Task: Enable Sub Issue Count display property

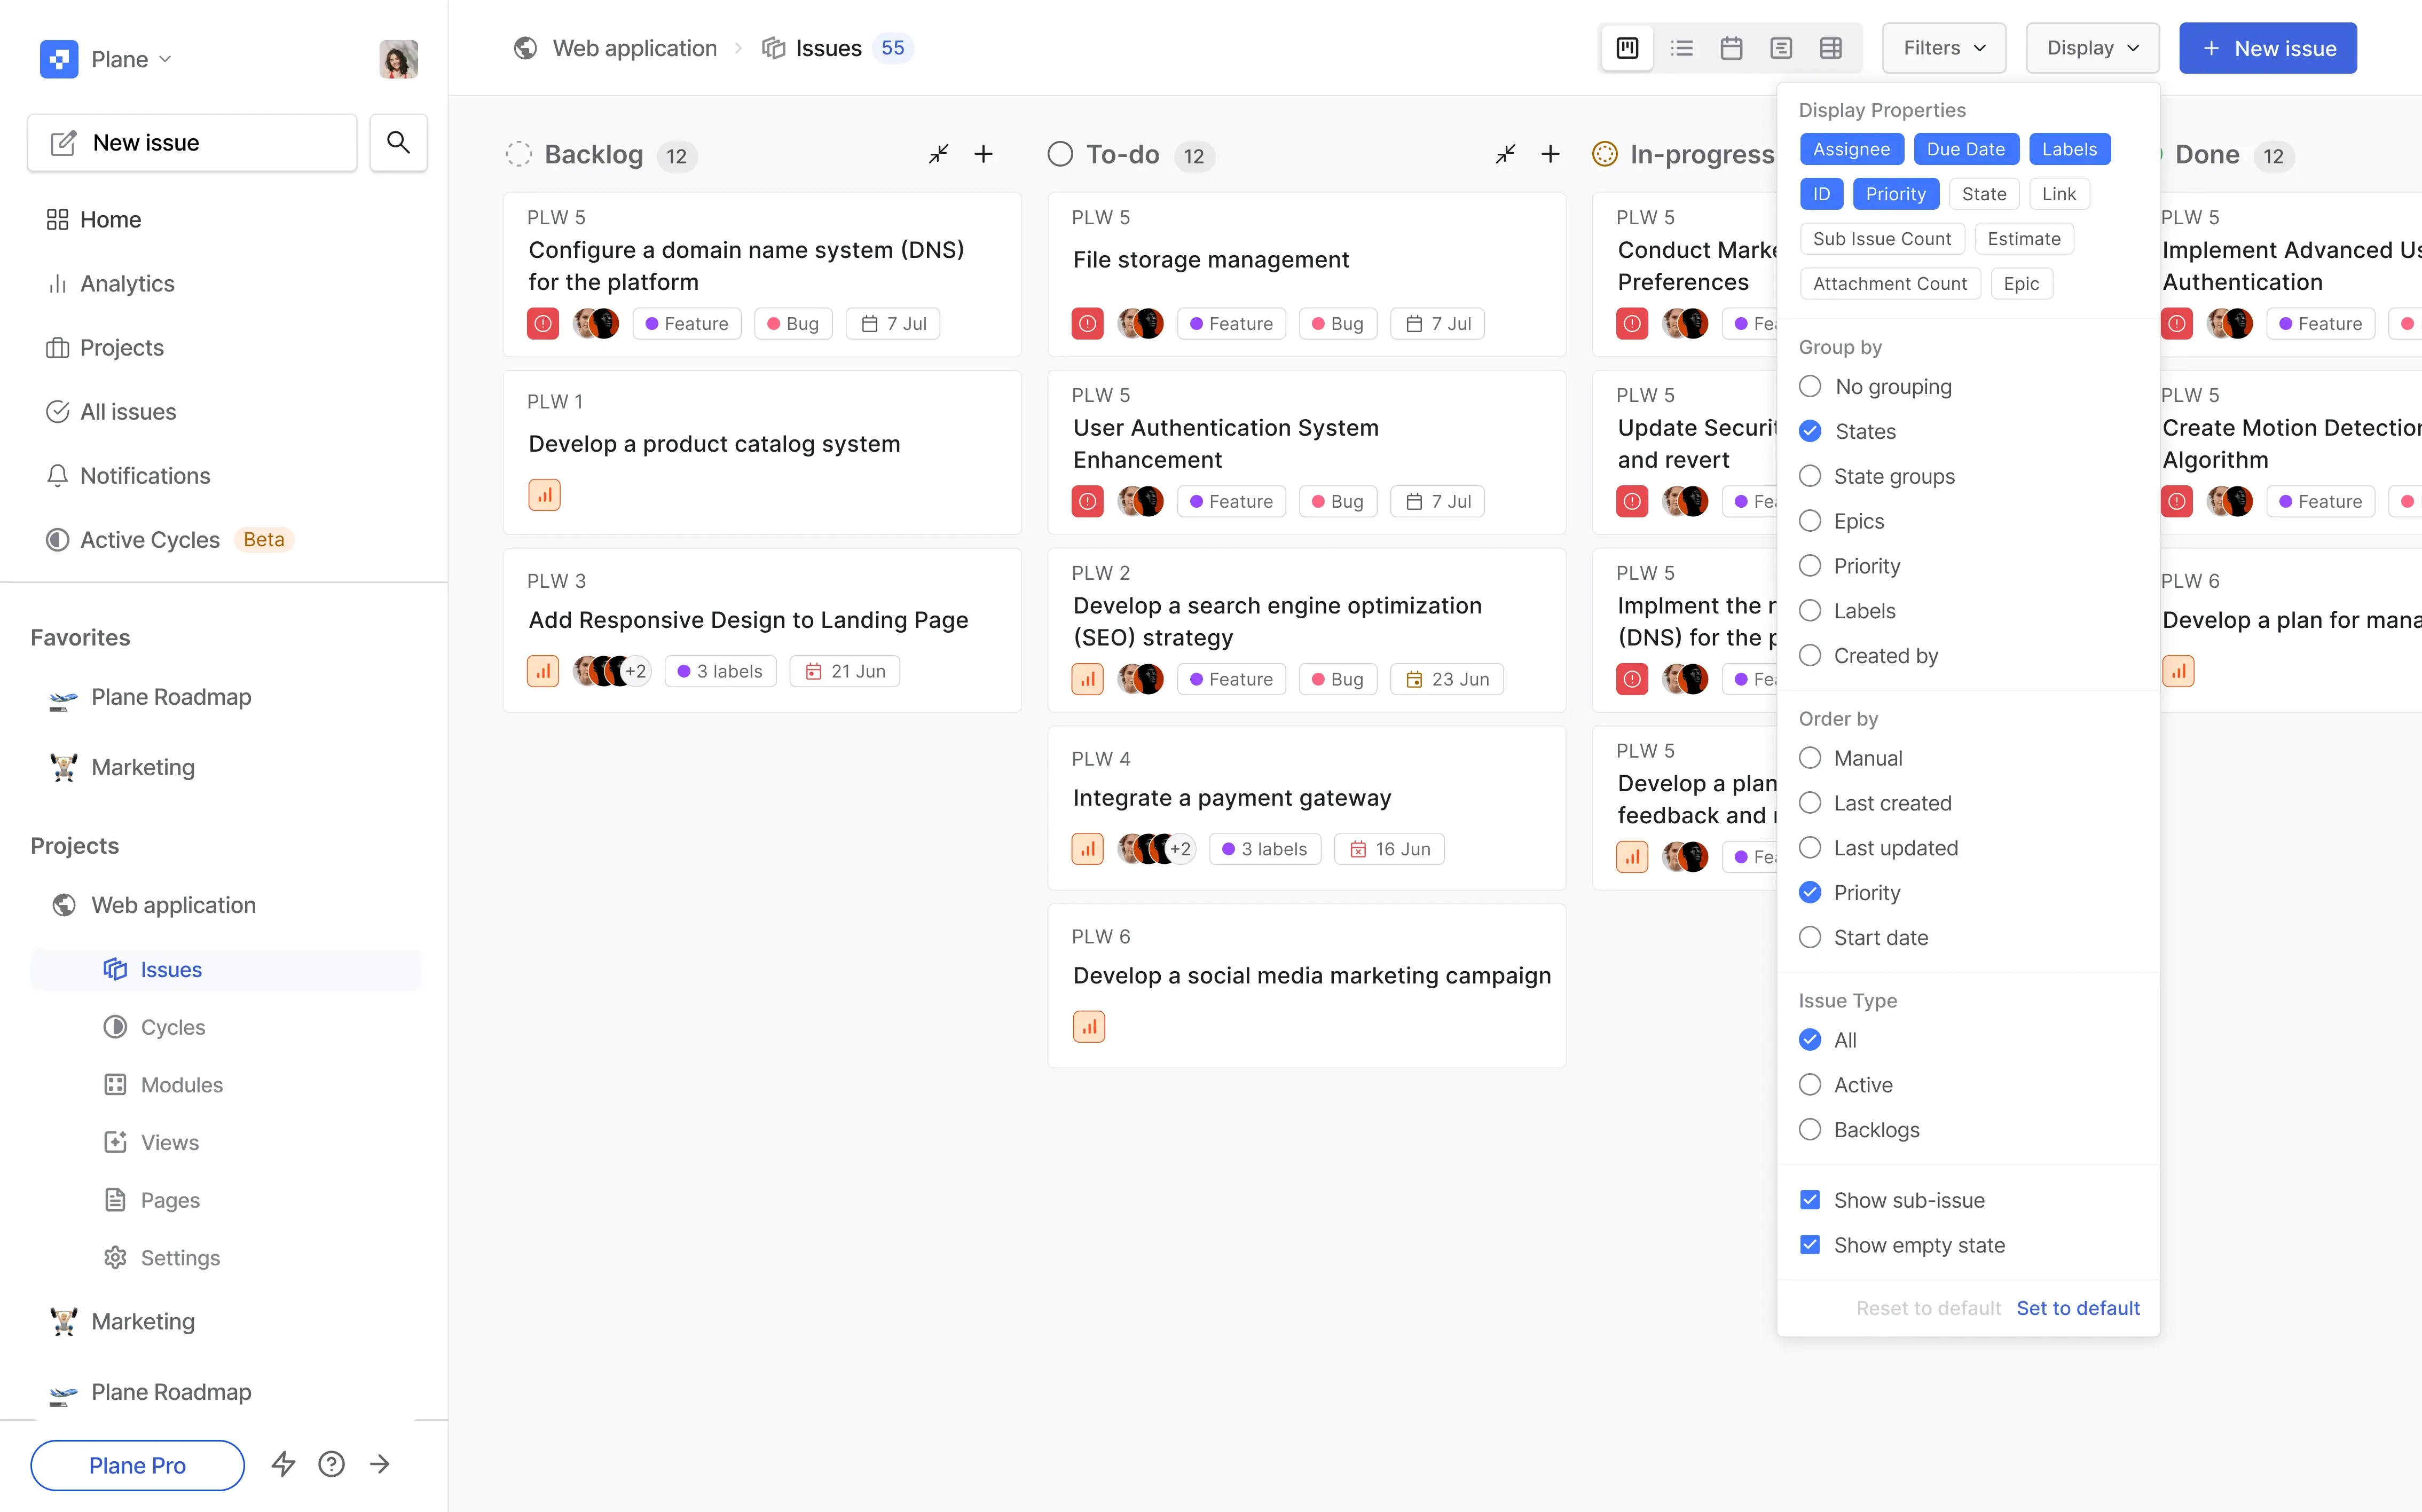Action: pyautogui.click(x=1881, y=239)
